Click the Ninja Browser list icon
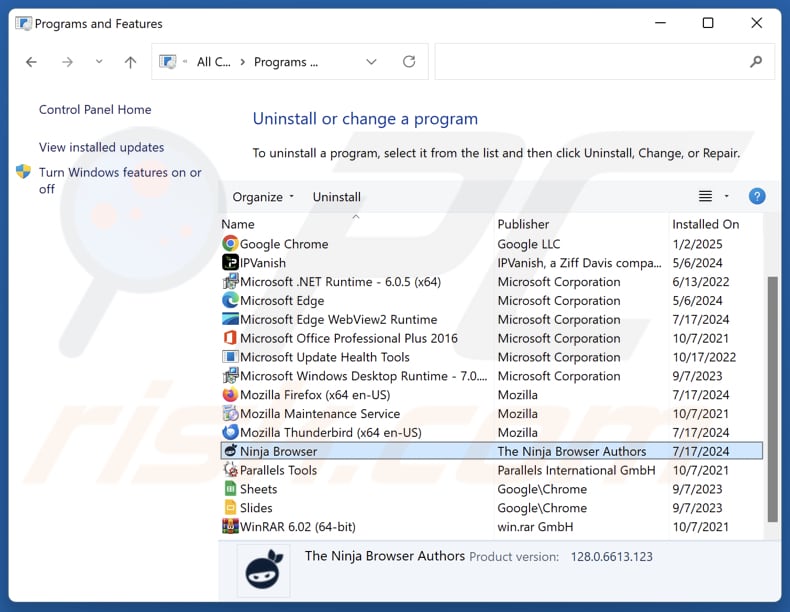This screenshot has height=612, width=790. 230,451
